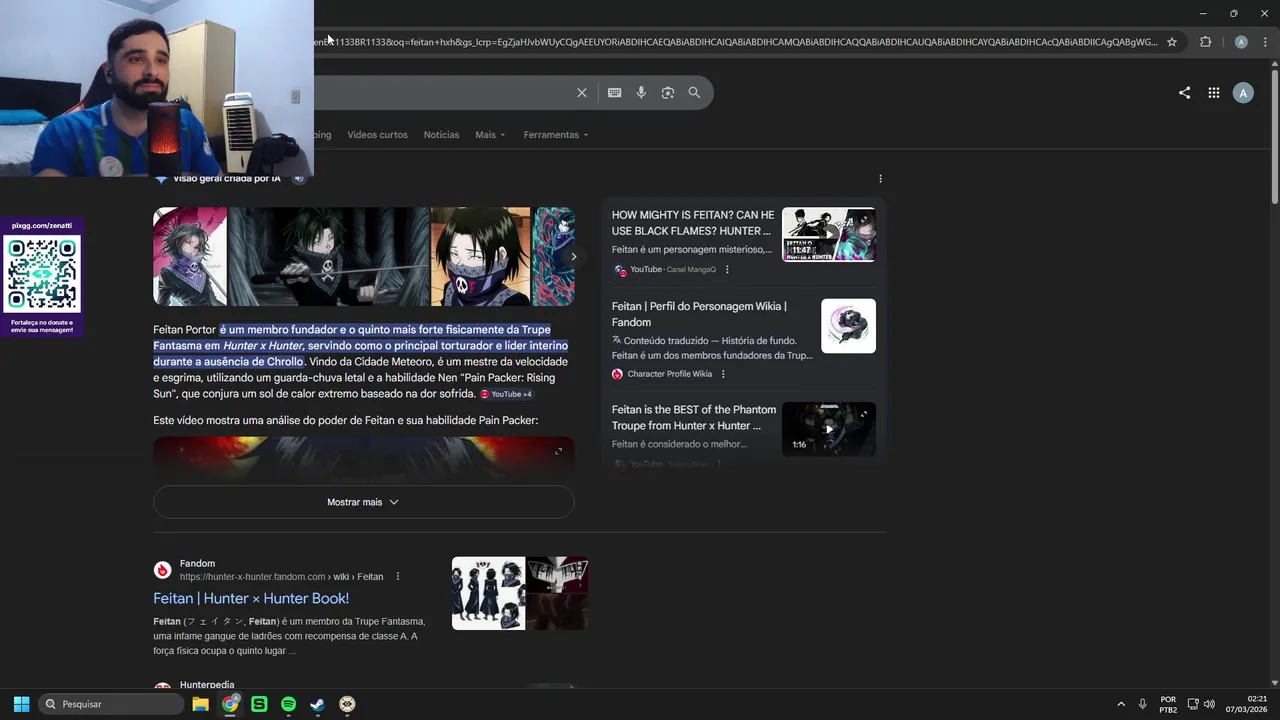Show hidden system tray icons
This screenshot has height=720, width=1280.
(x=1121, y=704)
